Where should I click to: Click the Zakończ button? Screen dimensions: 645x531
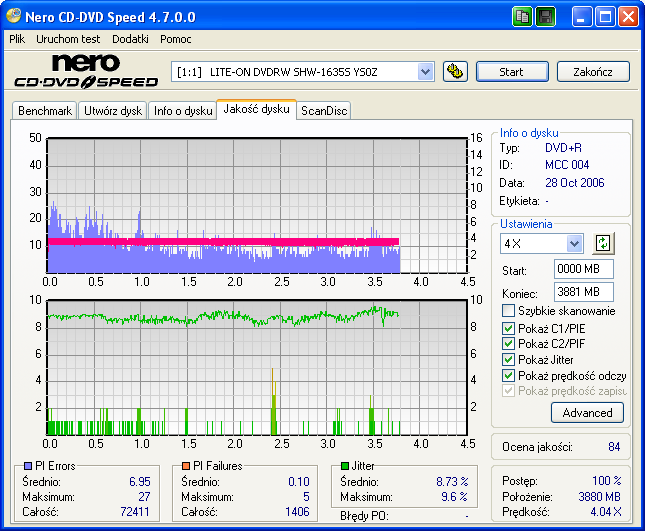pos(593,72)
